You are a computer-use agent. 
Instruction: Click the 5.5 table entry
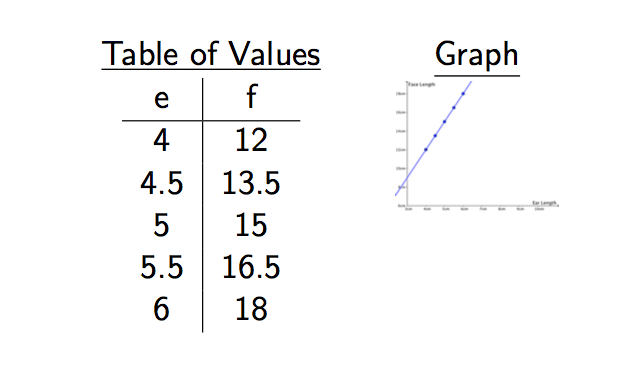162,267
